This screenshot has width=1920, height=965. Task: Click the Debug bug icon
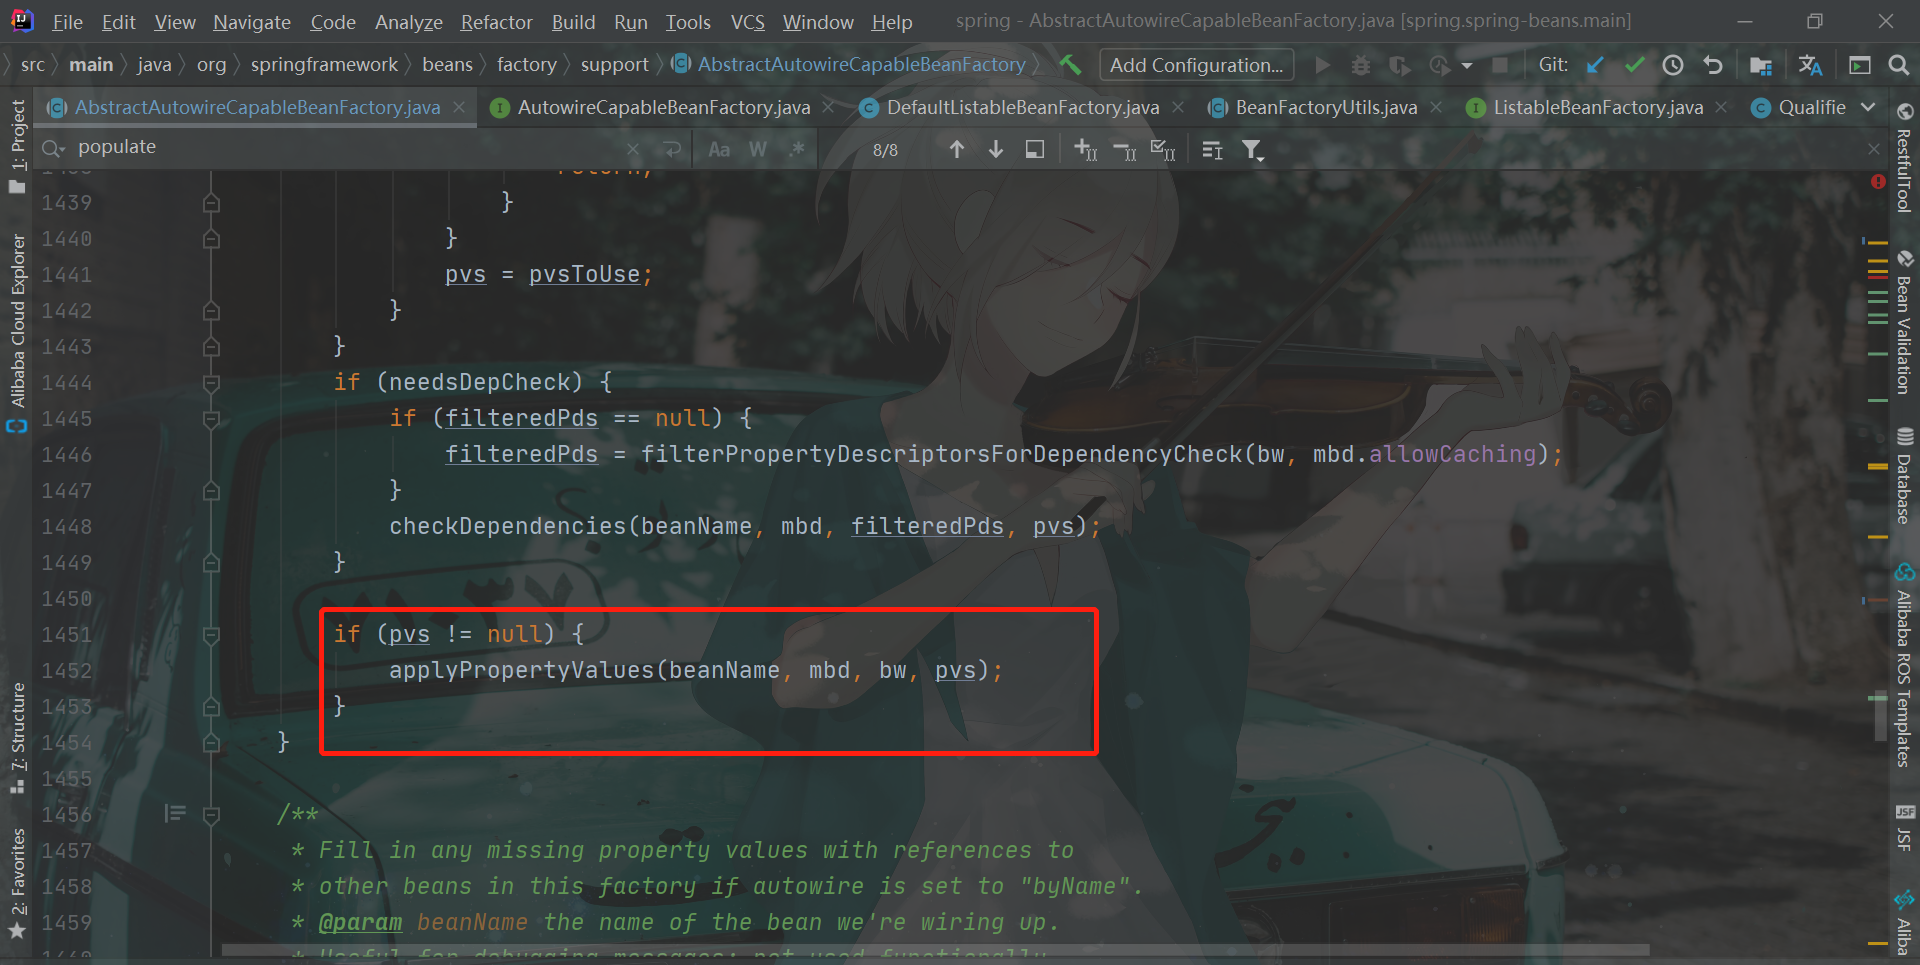(1361, 65)
